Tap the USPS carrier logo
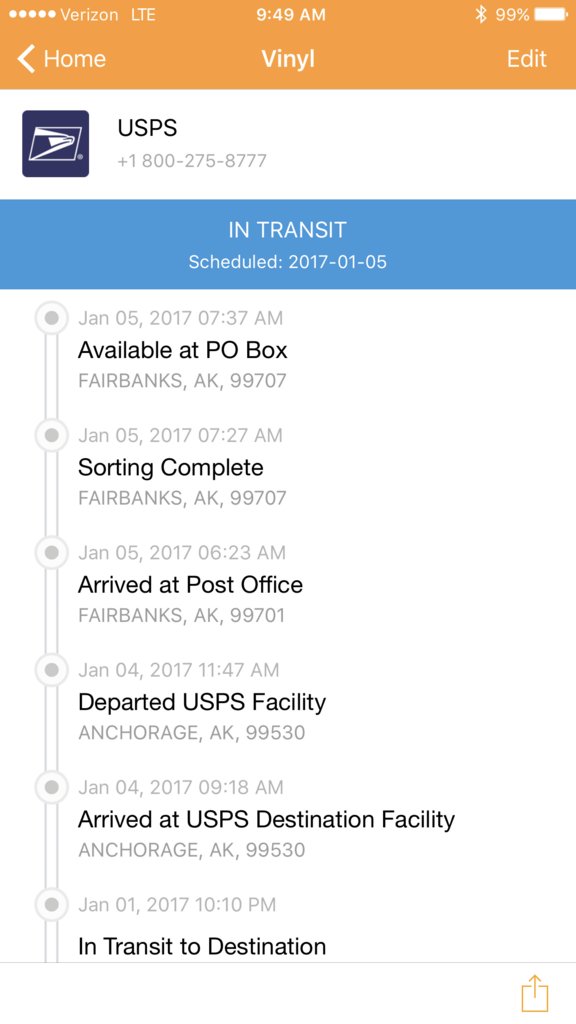576x1024 pixels. (x=56, y=144)
